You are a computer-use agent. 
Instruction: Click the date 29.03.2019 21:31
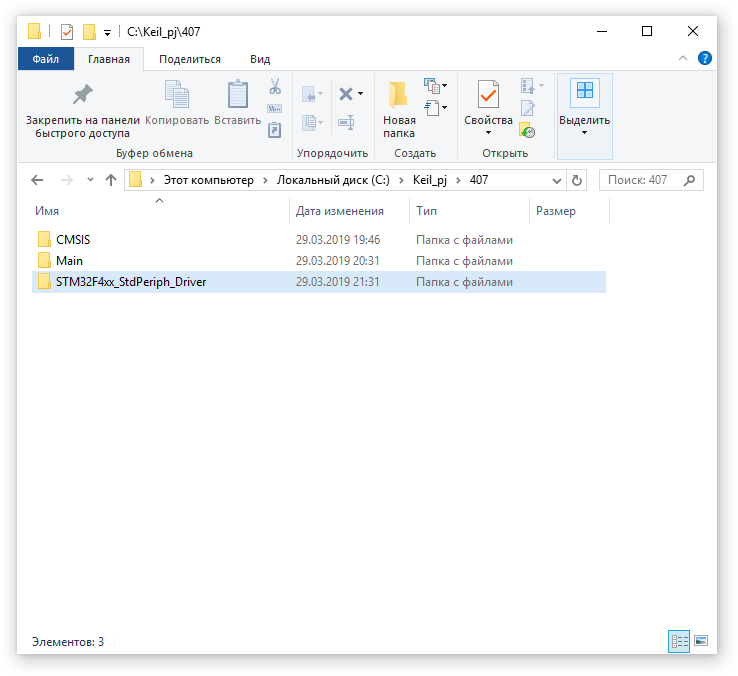[x=337, y=282]
